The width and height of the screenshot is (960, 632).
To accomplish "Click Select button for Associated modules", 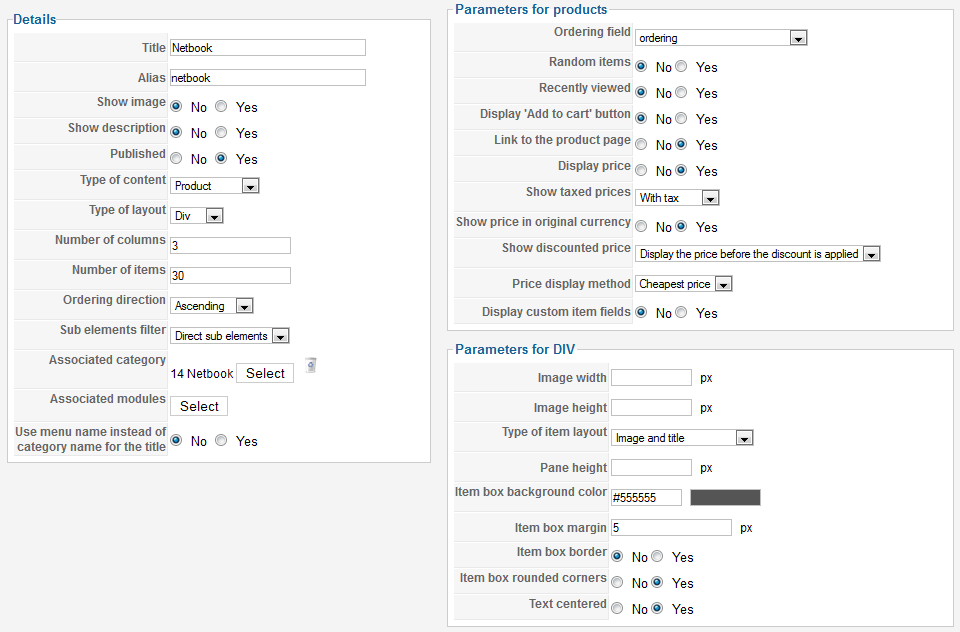I will click(x=199, y=406).
